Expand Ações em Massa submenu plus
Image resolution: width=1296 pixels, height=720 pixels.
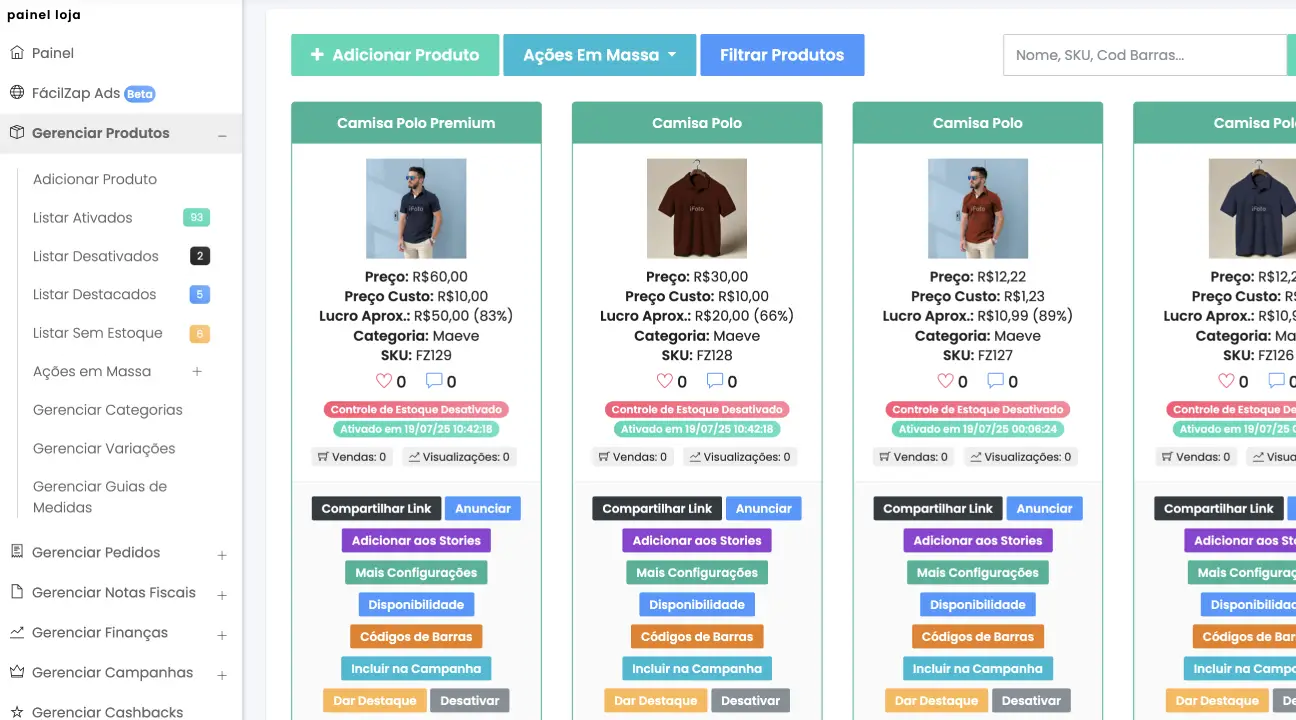click(x=197, y=371)
